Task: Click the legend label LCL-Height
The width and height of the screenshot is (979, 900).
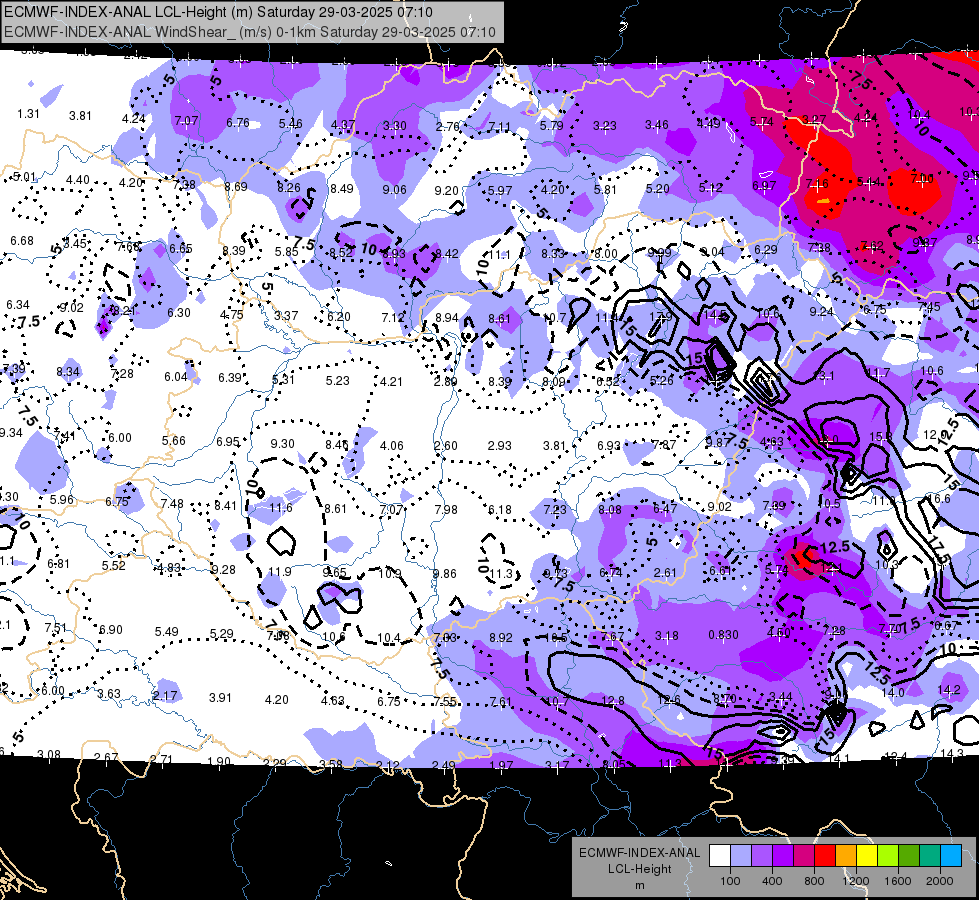Action: 639,869
